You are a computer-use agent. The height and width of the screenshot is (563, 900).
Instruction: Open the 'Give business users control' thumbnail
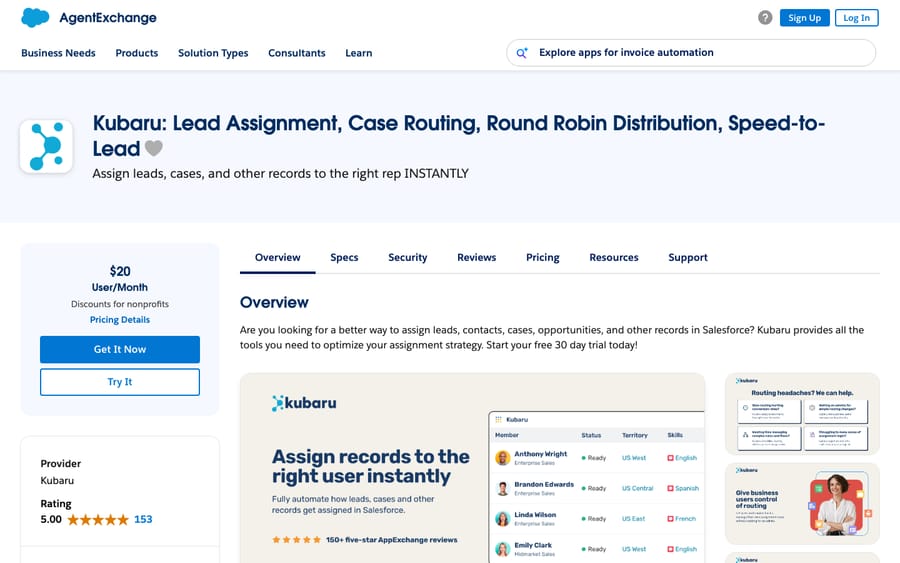pyautogui.click(x=802, y=503)
